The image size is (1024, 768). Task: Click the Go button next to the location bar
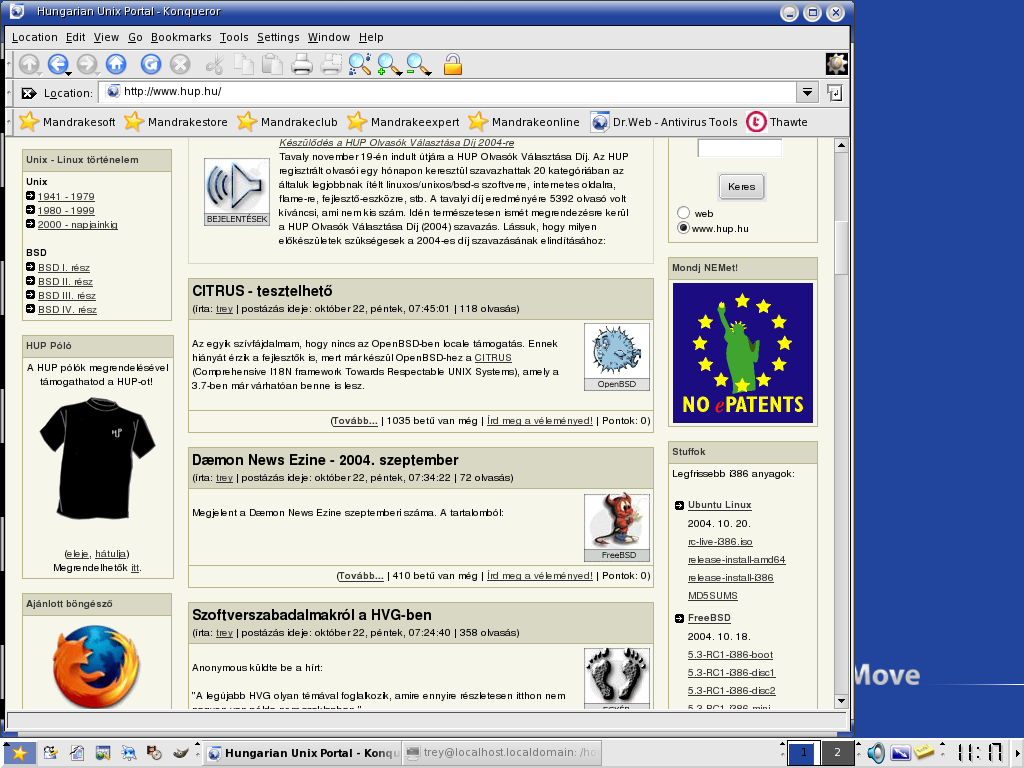pyautogui.click(x=834, y=93)
